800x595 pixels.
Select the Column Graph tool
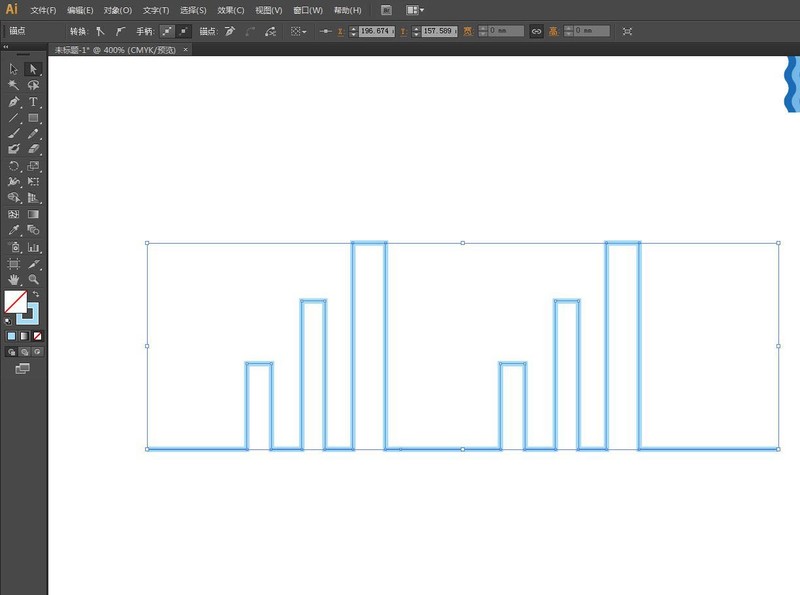pos(33,247)
